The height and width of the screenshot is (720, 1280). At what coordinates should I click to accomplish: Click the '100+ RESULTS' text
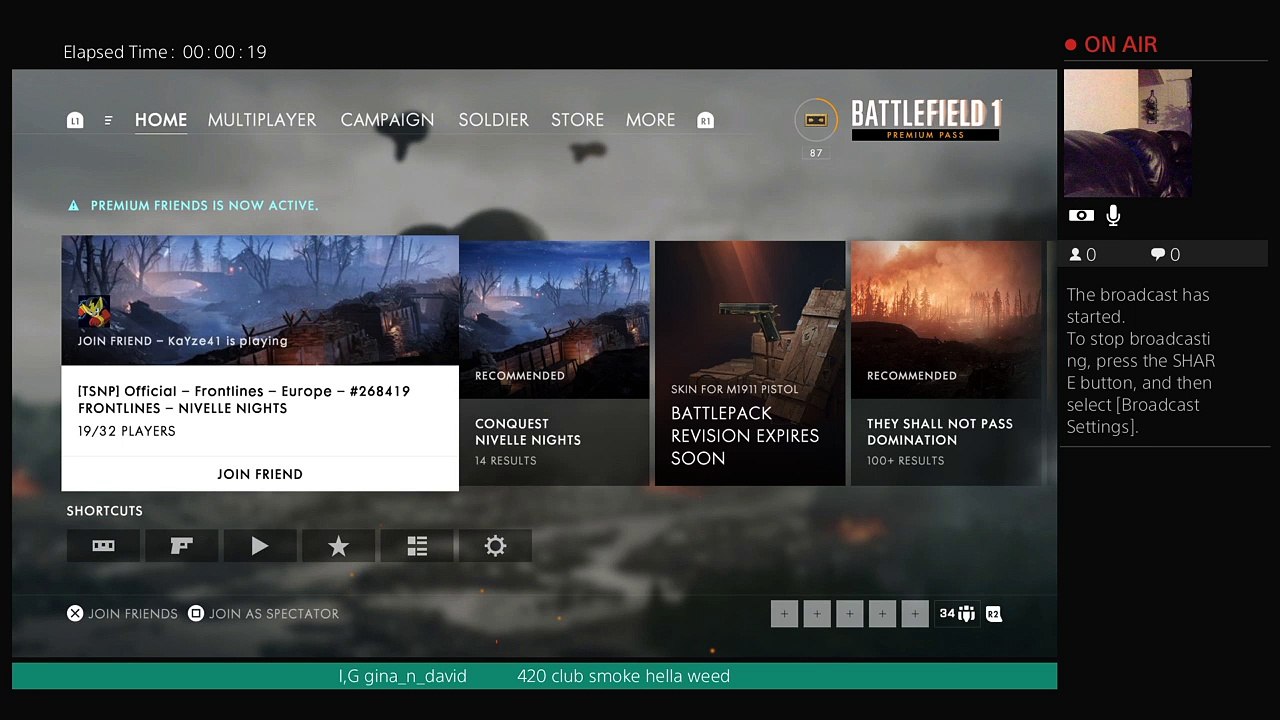906,461
